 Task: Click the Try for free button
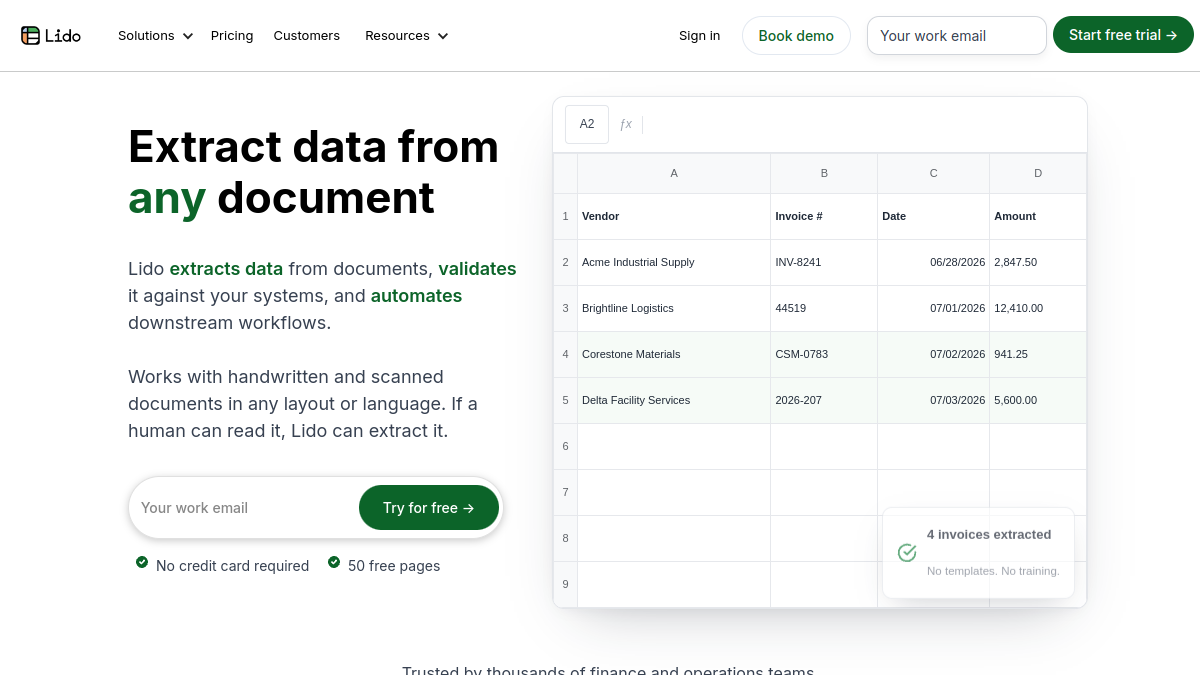pyautogui.click(x=429, y=508)
